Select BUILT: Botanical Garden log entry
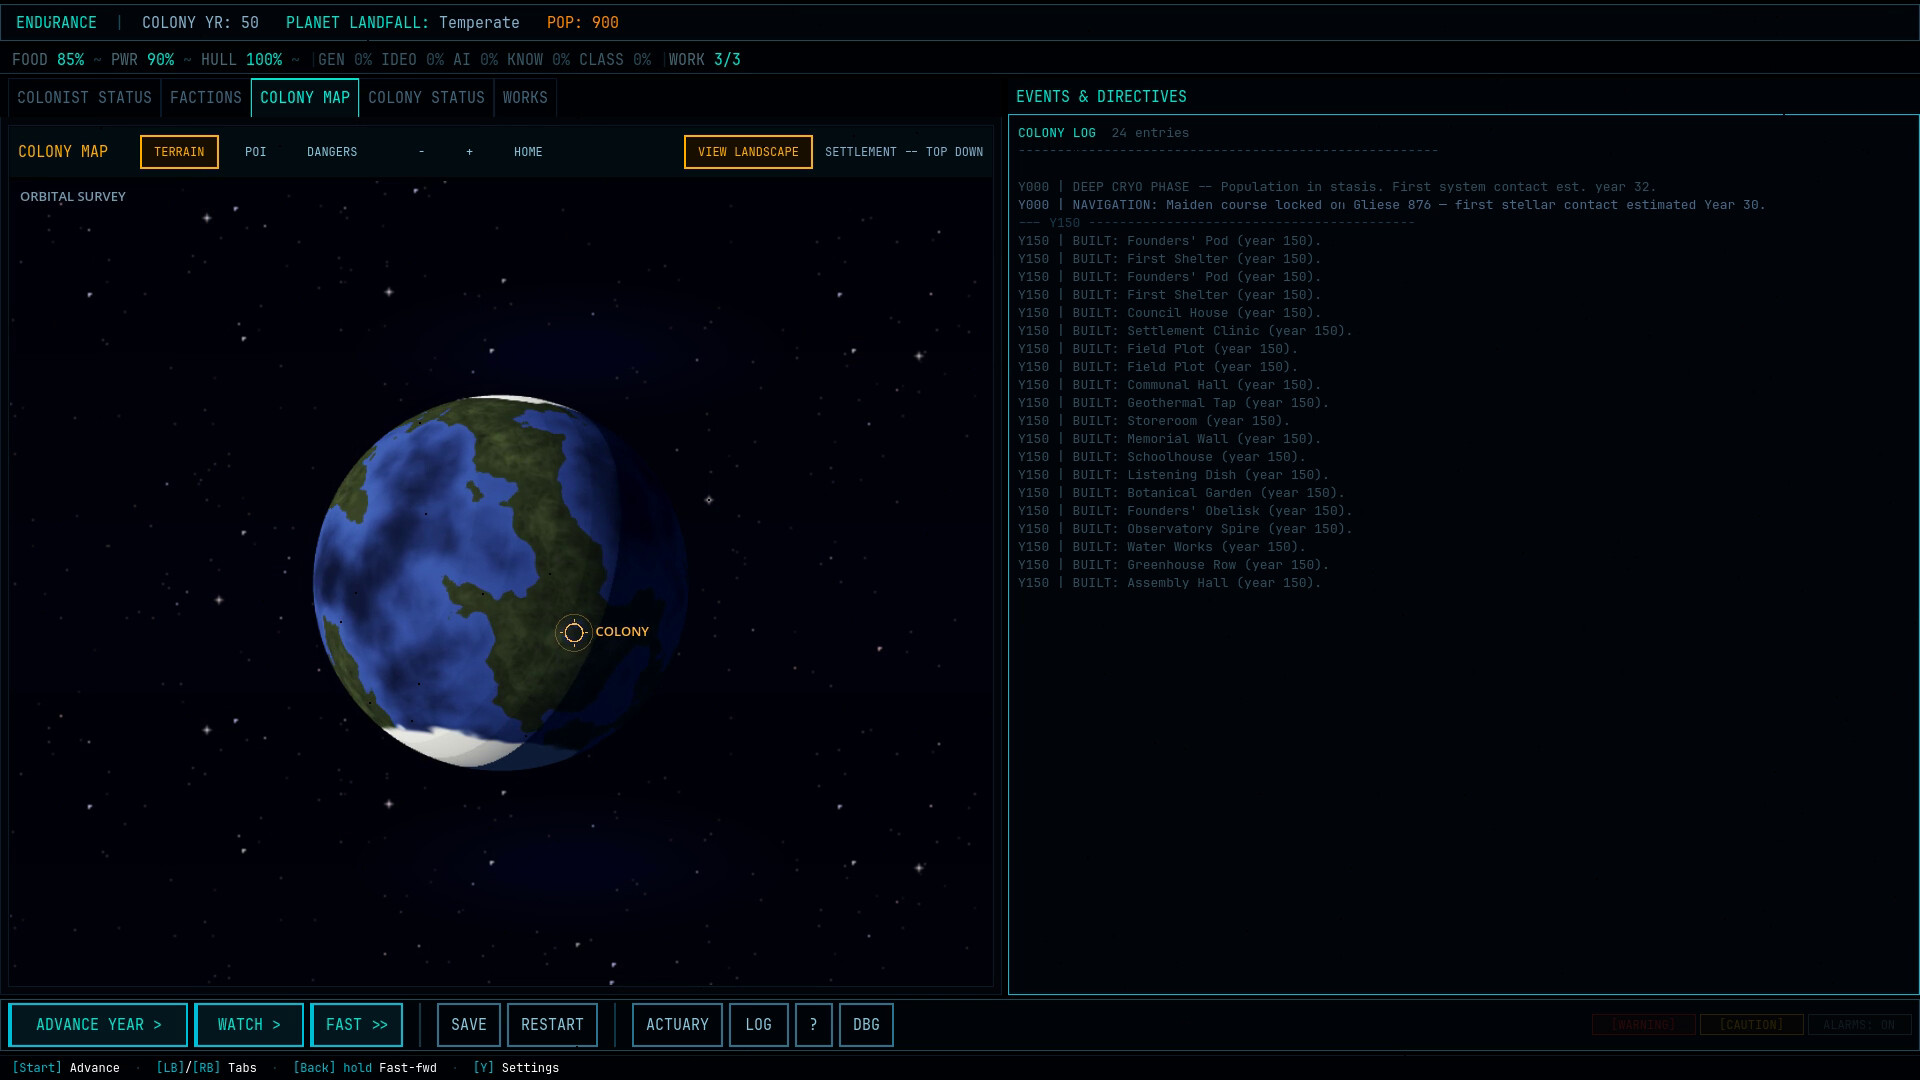Image resolution: width=1920 pixels, height=1080 pixels. pyautogui.click(x=1182, y=493)
